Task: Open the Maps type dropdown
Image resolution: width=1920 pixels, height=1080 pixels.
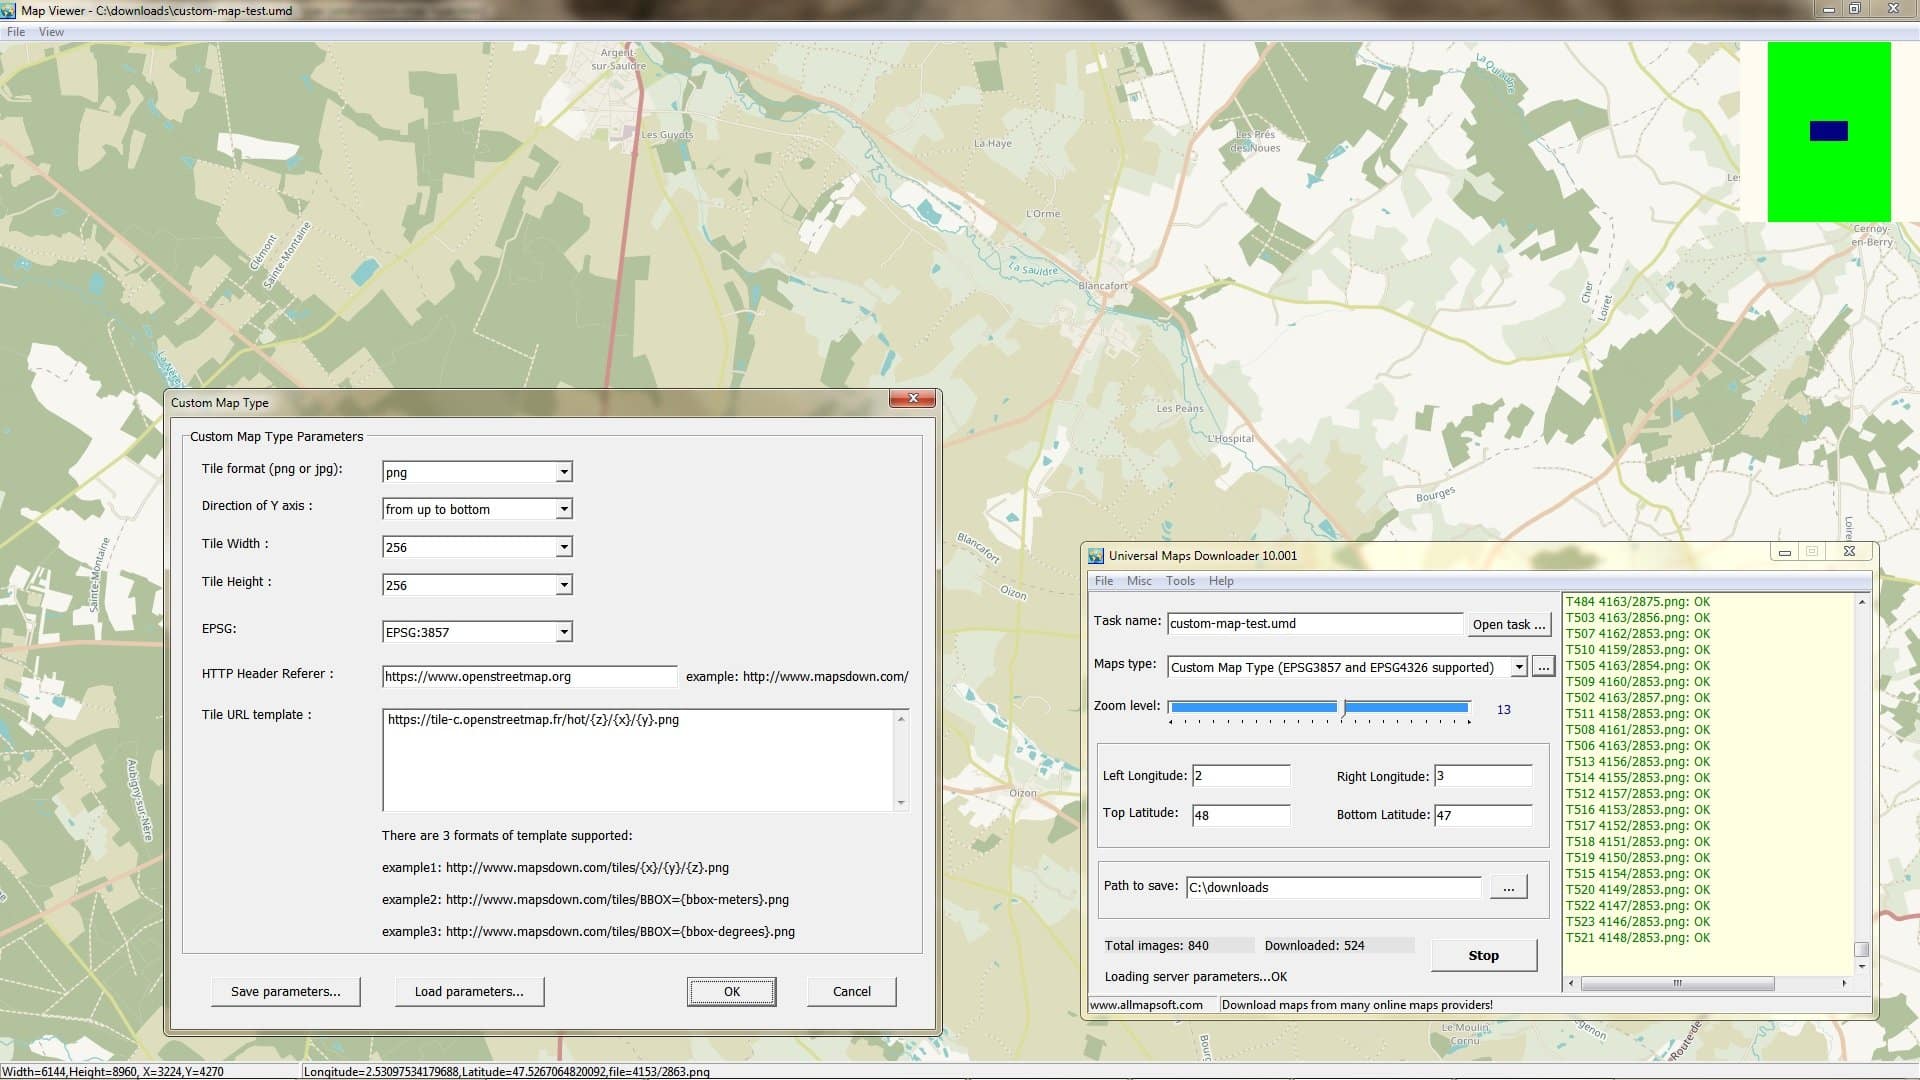Action: click(x=1518, y=666)
